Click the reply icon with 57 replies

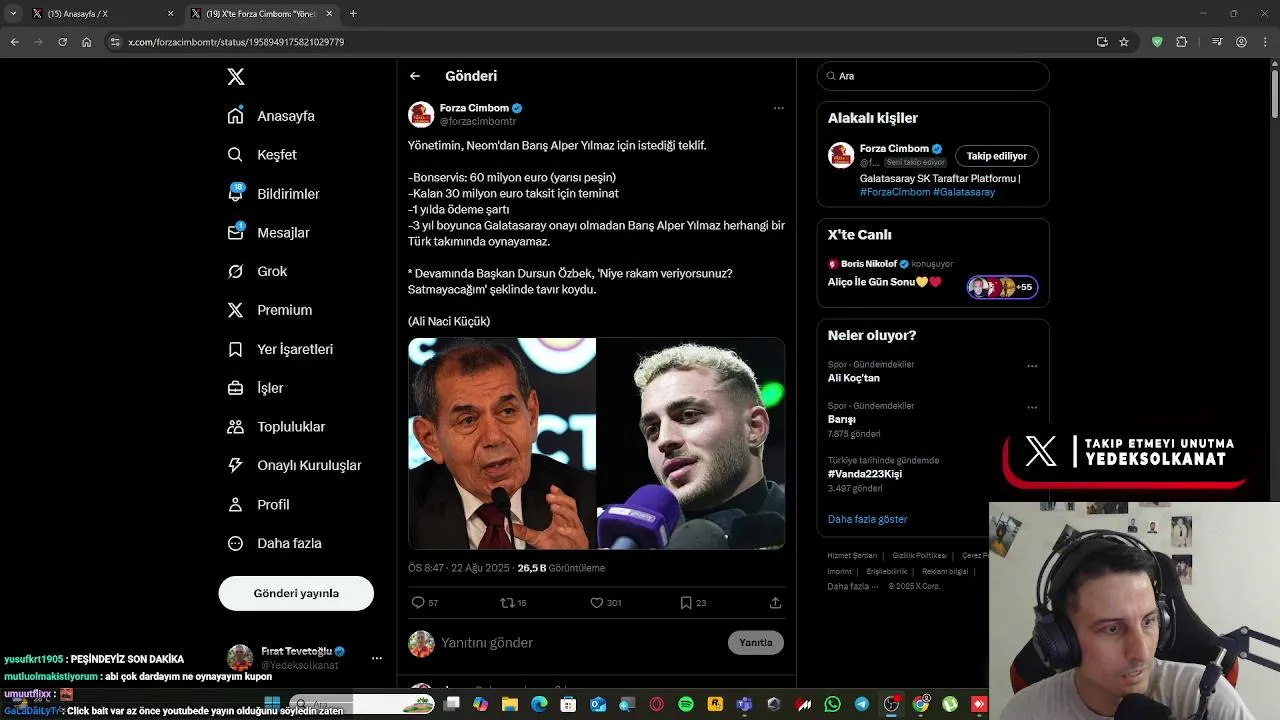click(x=418, y=603)
